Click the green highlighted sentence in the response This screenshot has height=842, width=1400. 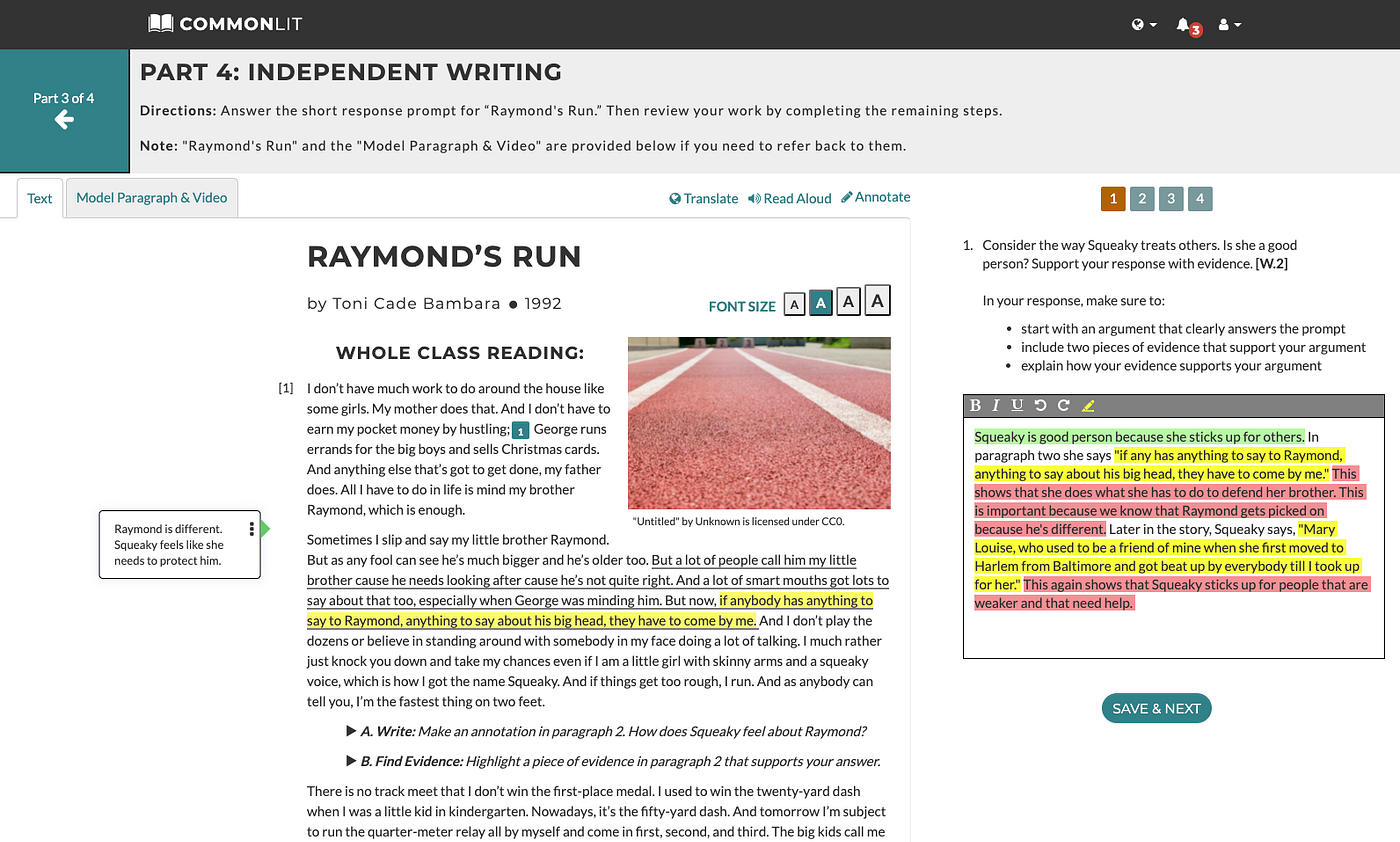pos(1139,437)
